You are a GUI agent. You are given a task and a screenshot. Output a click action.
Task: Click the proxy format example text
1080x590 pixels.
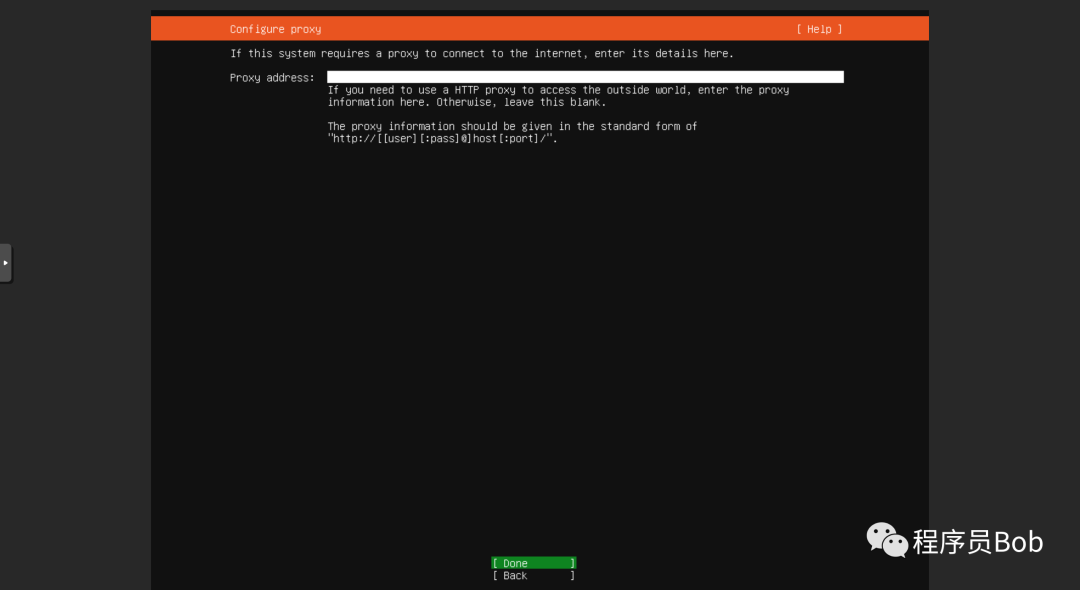point(442,138)
